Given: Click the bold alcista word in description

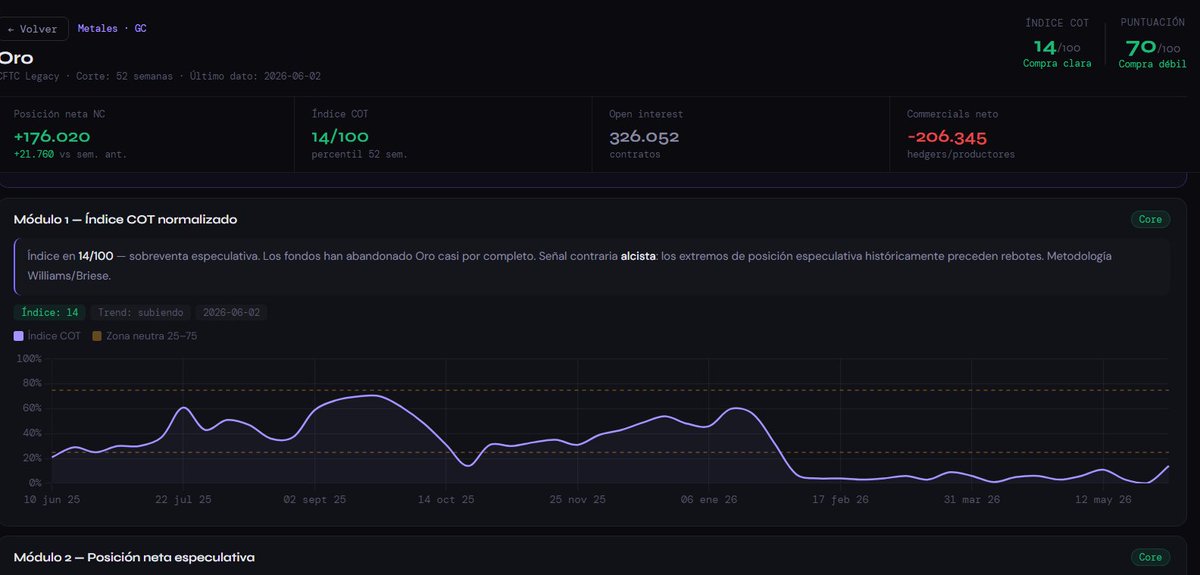Looking at the screenshot, I should [x=638, y=257].
